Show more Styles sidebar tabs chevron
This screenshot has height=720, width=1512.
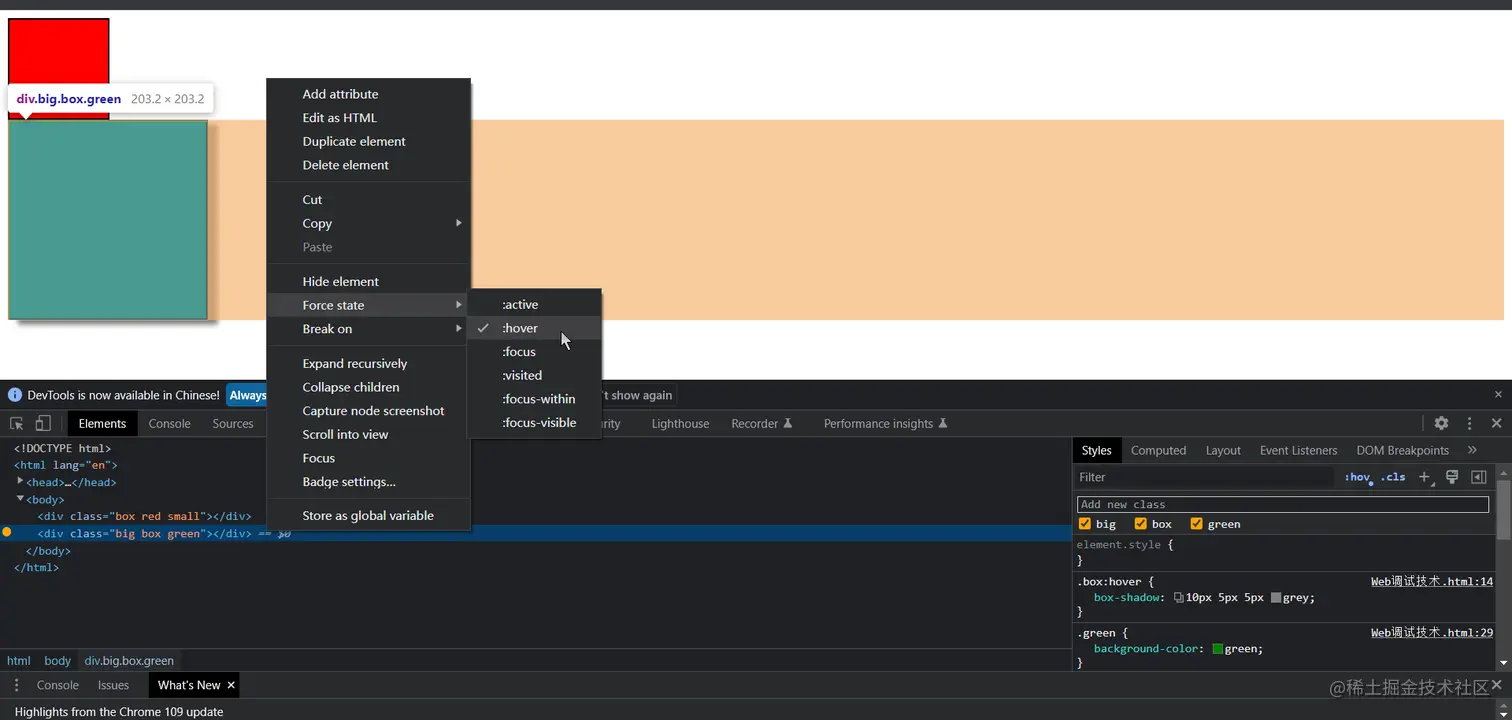(x=1472, y=450)
